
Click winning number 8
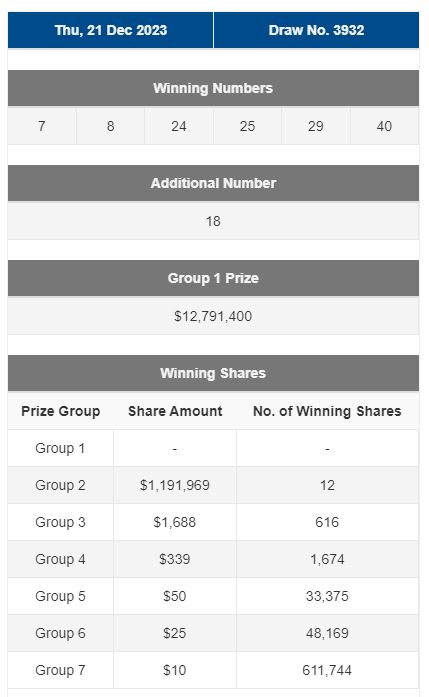tap(111, 126)
